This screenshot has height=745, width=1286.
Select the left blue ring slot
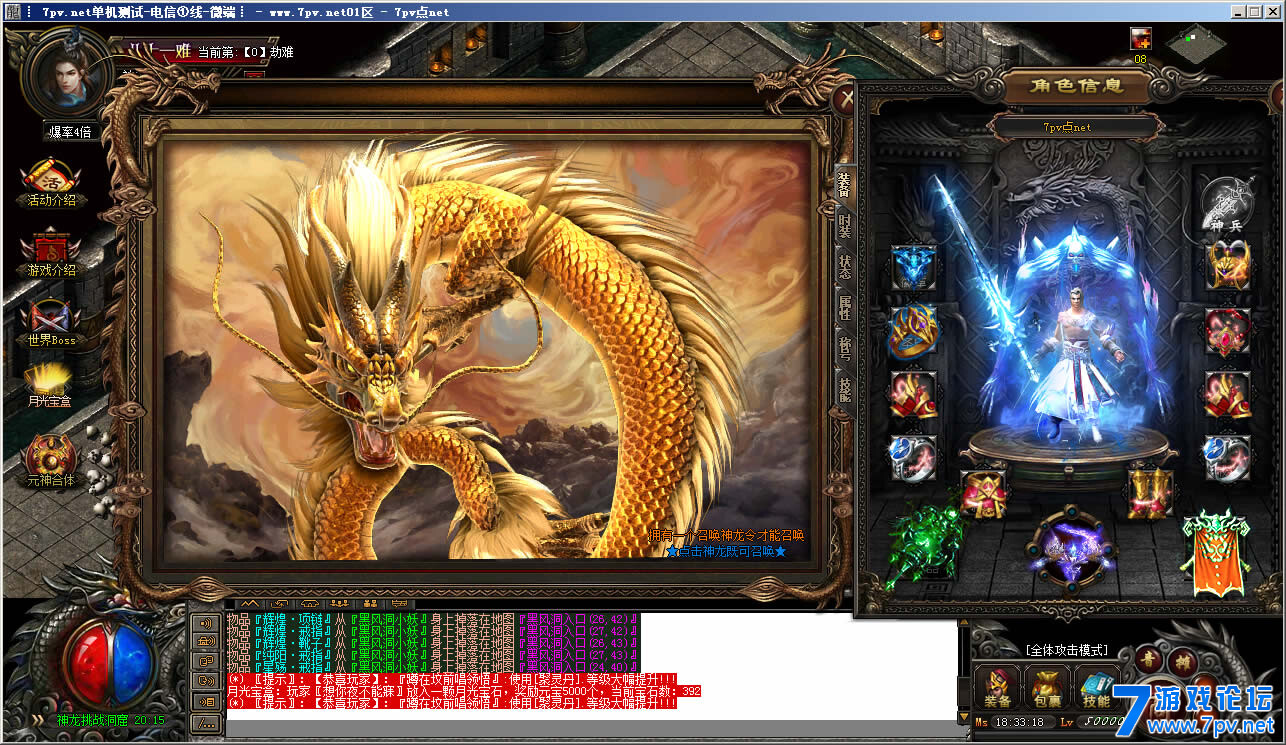(914, 458)
